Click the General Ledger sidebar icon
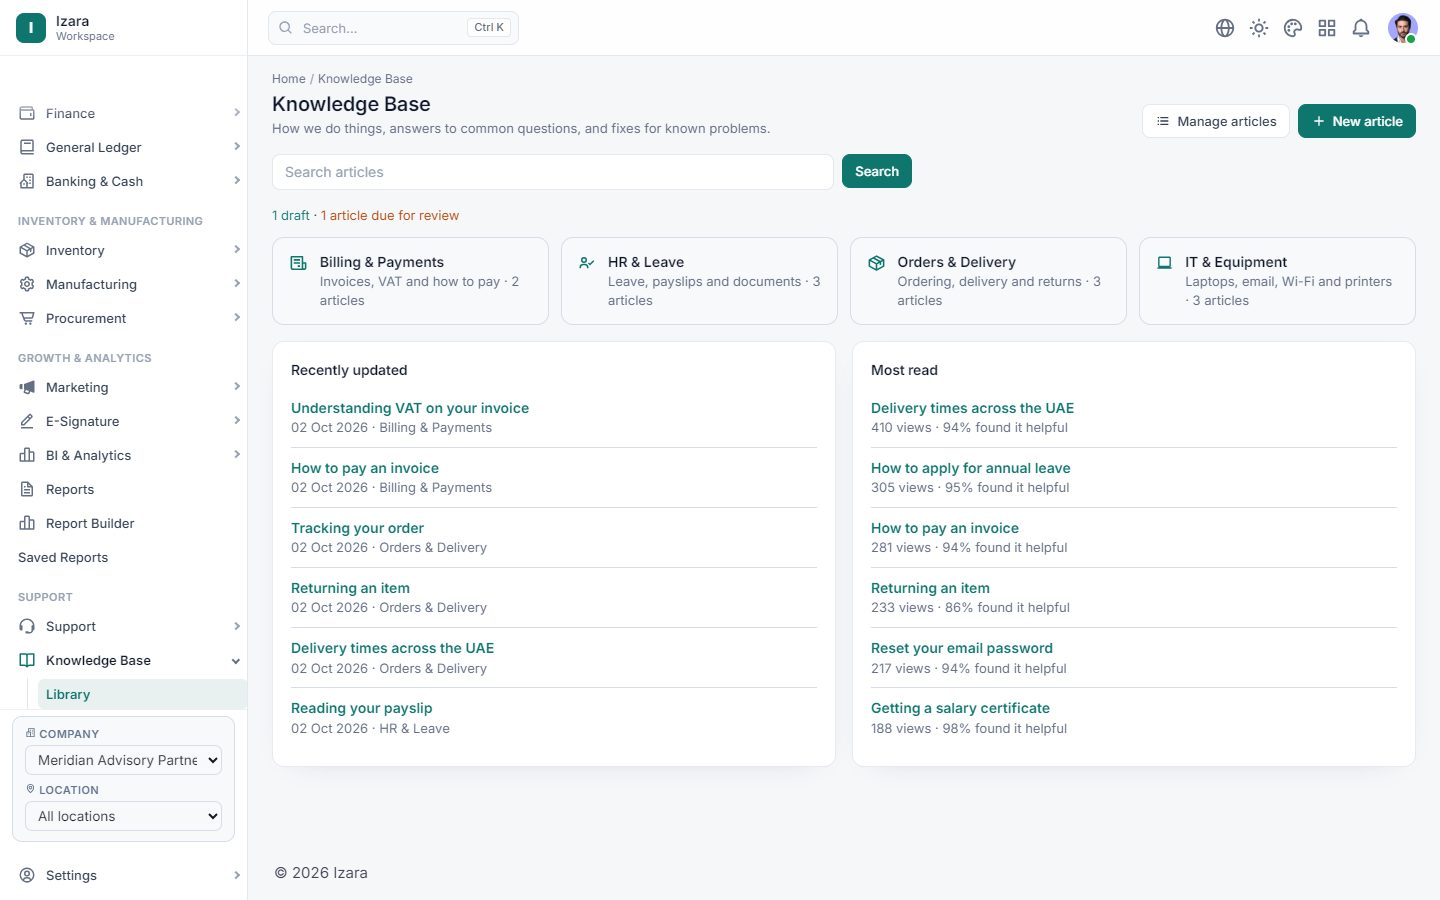Viewport: 1440px width, 900px height. 27,147
